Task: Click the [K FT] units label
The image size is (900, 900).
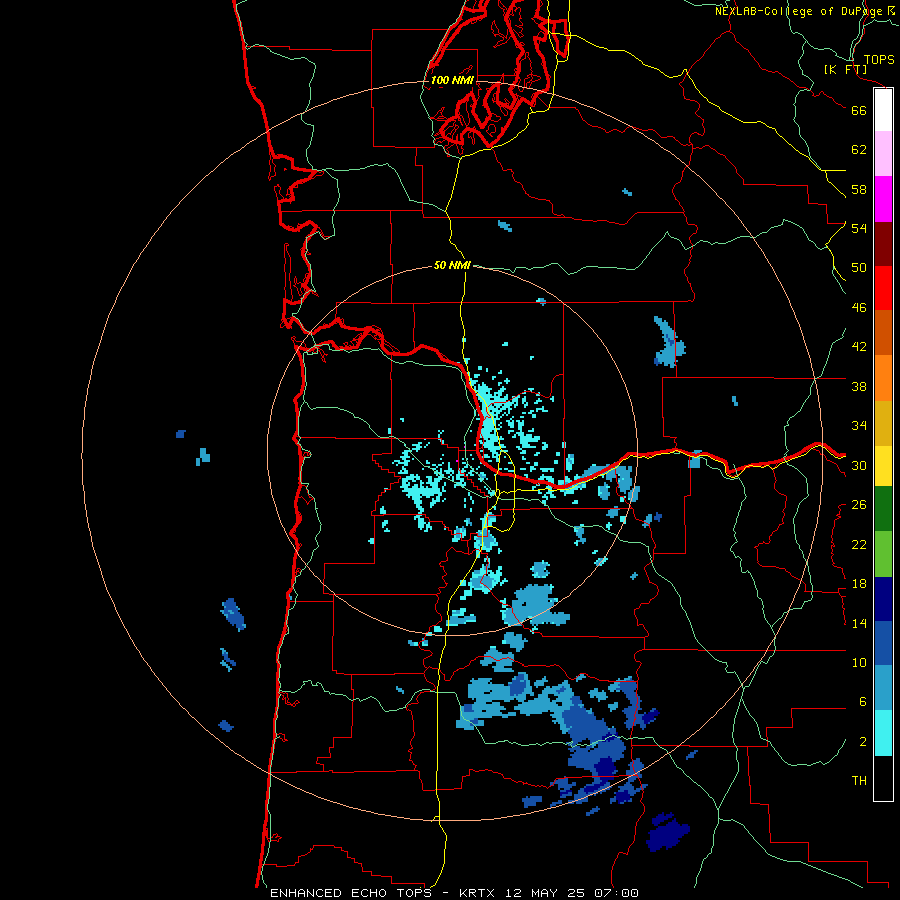Action: 845,70
